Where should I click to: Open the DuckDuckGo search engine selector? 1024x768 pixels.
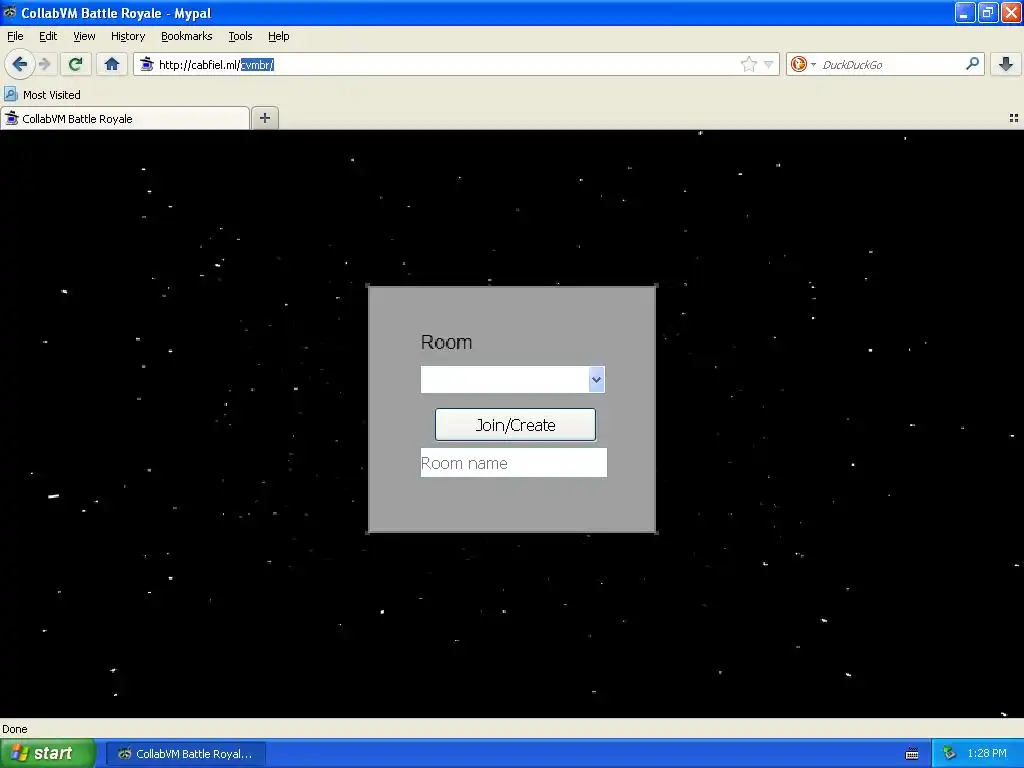pos(803,64)
